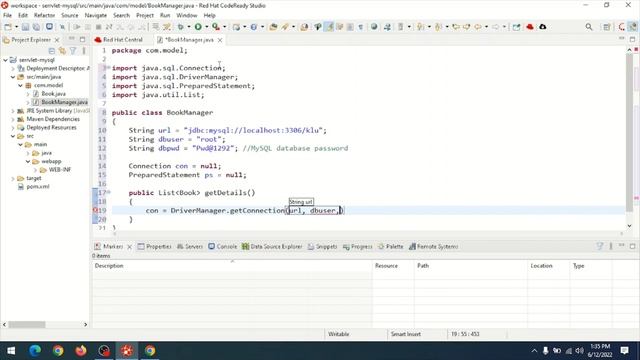The image size is (640, 360).
Task: Expand the target folder node
Action: 13,178
